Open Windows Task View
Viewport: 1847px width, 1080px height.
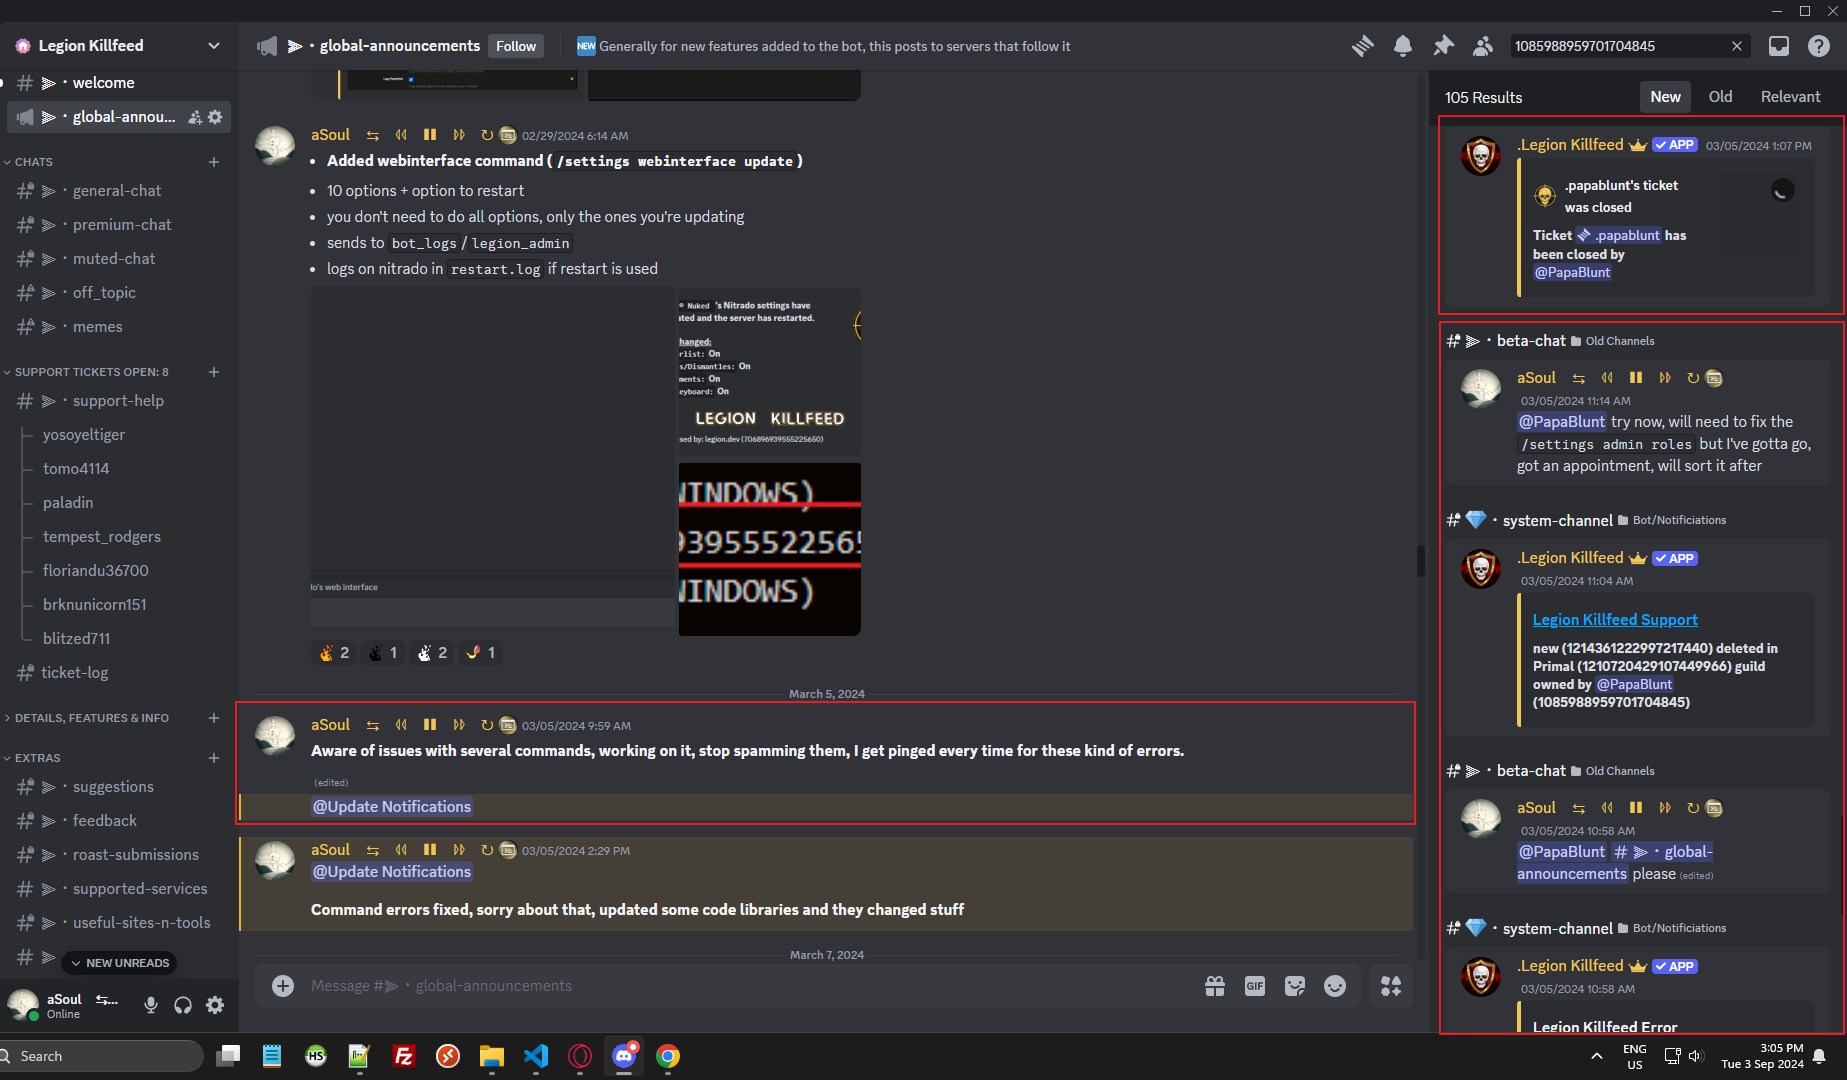pyautogui.click(x=228, y=1056)
